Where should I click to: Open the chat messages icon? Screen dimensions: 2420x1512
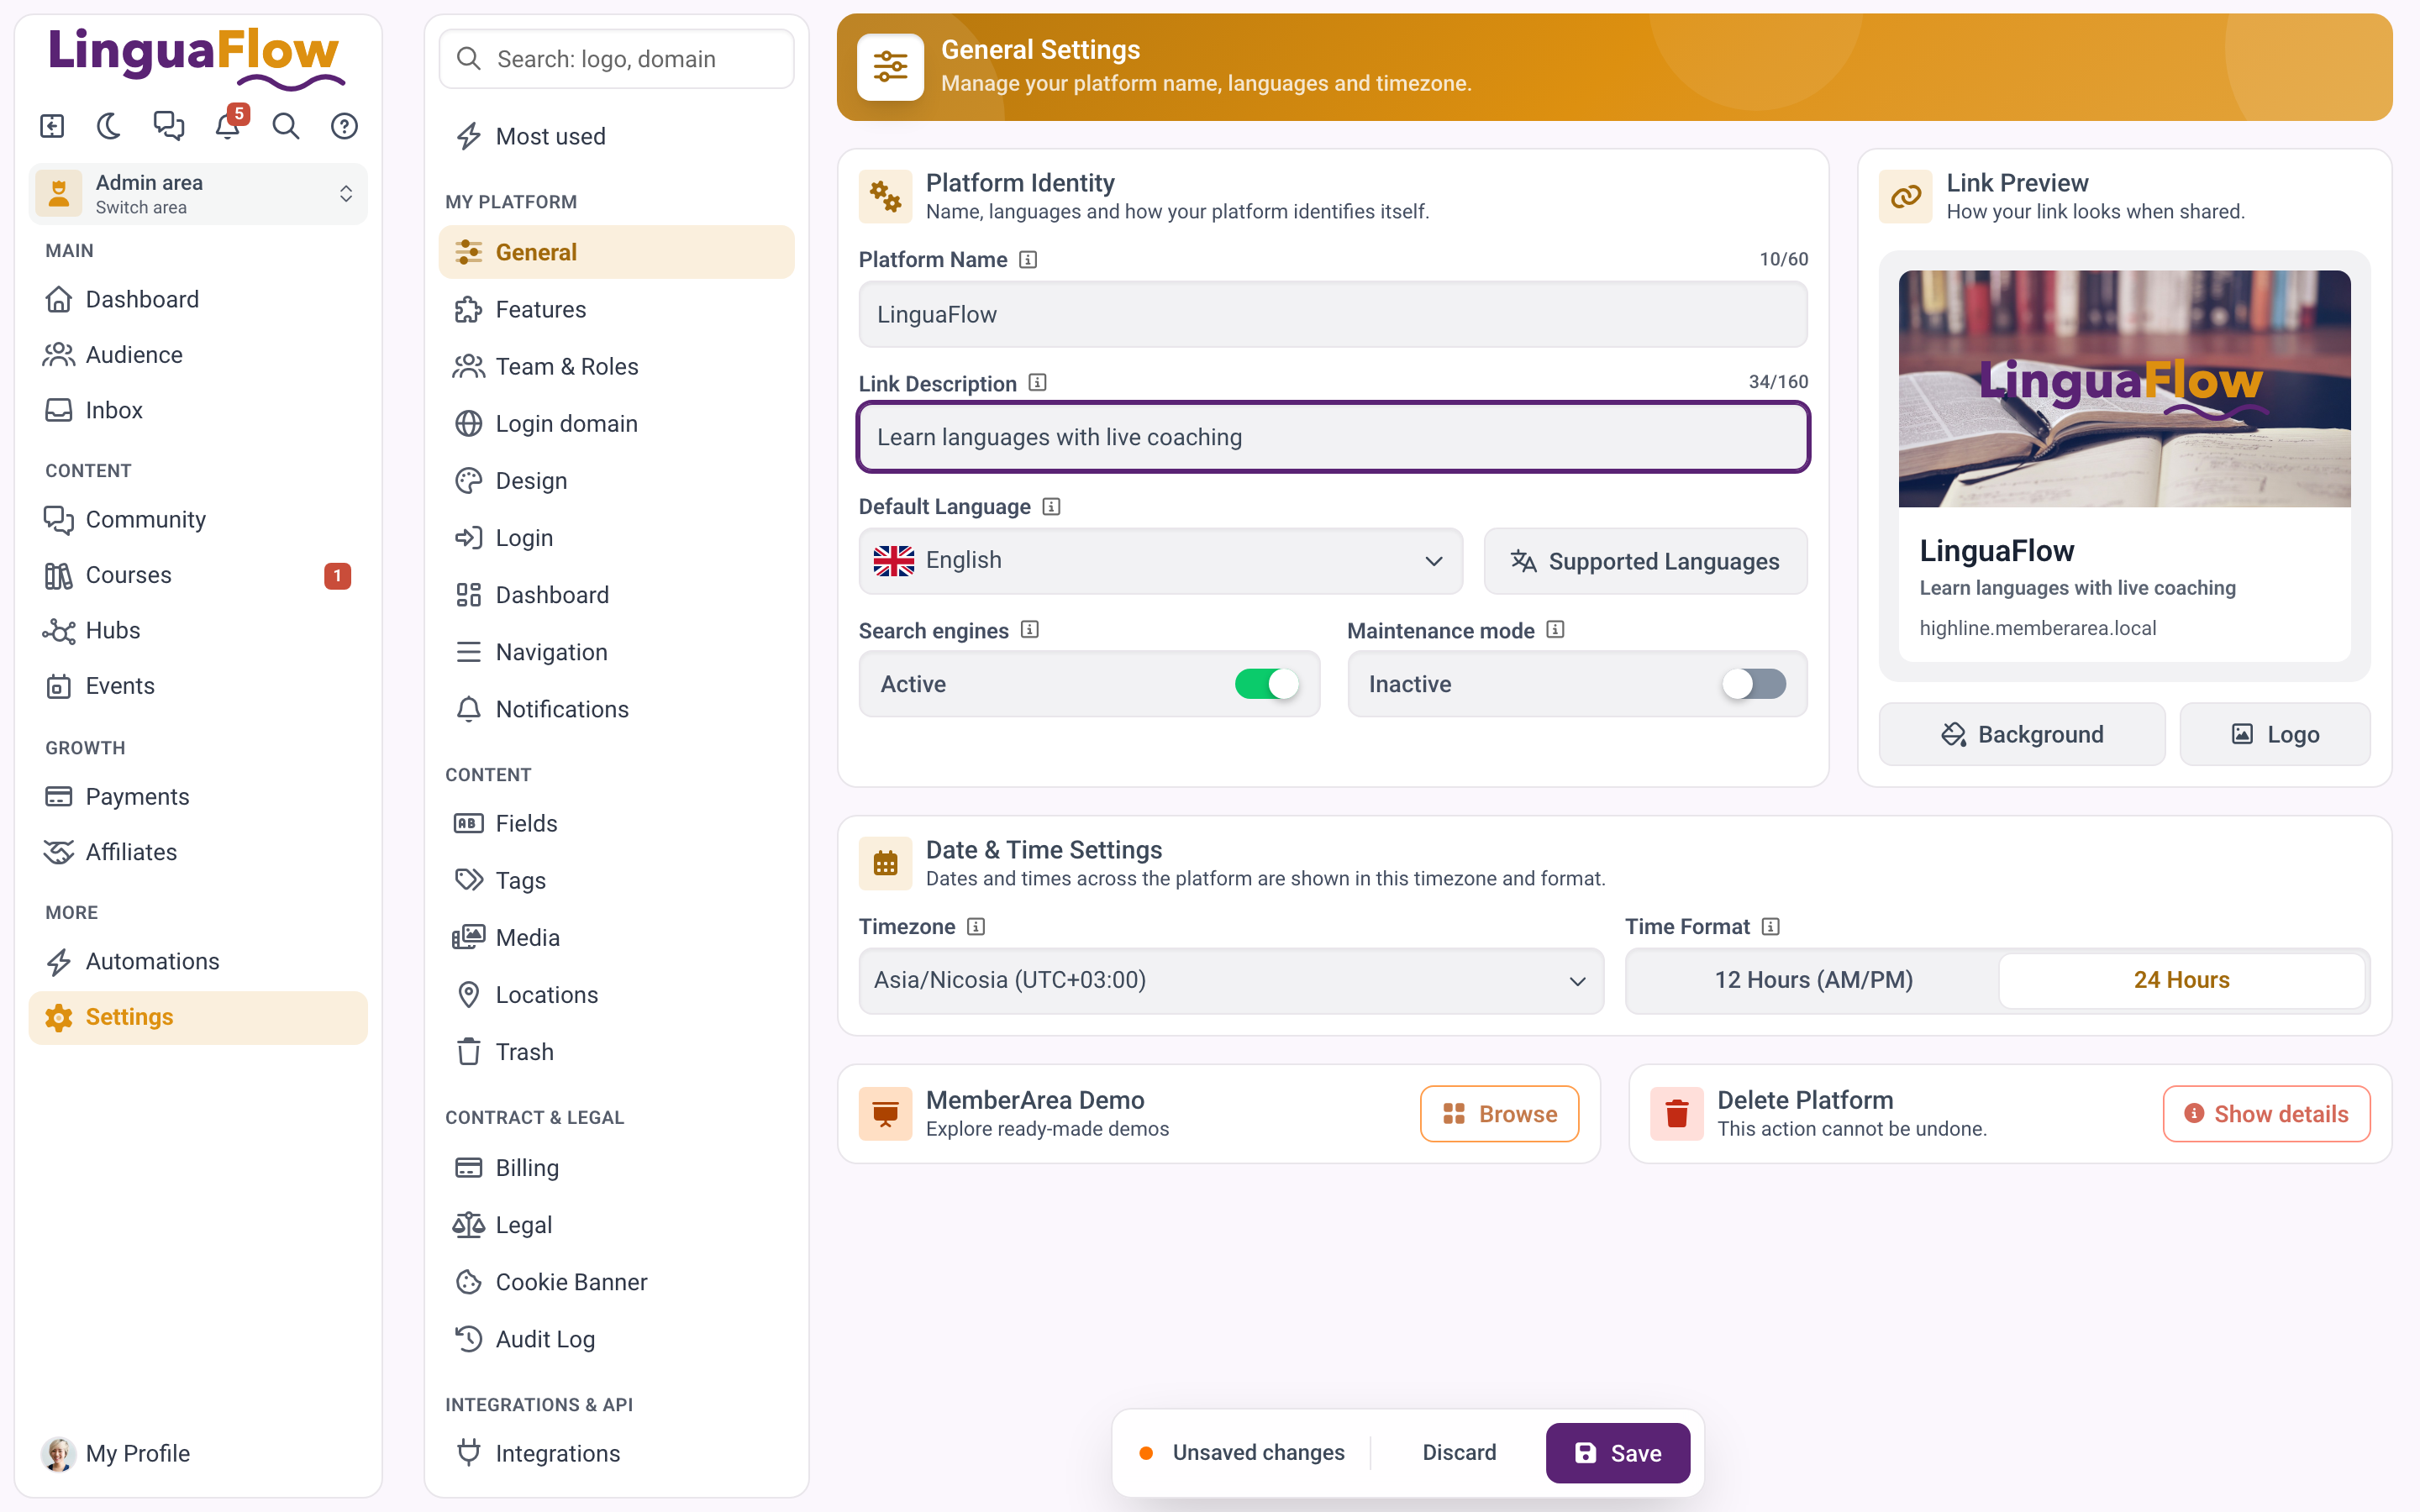click(168, 126)
